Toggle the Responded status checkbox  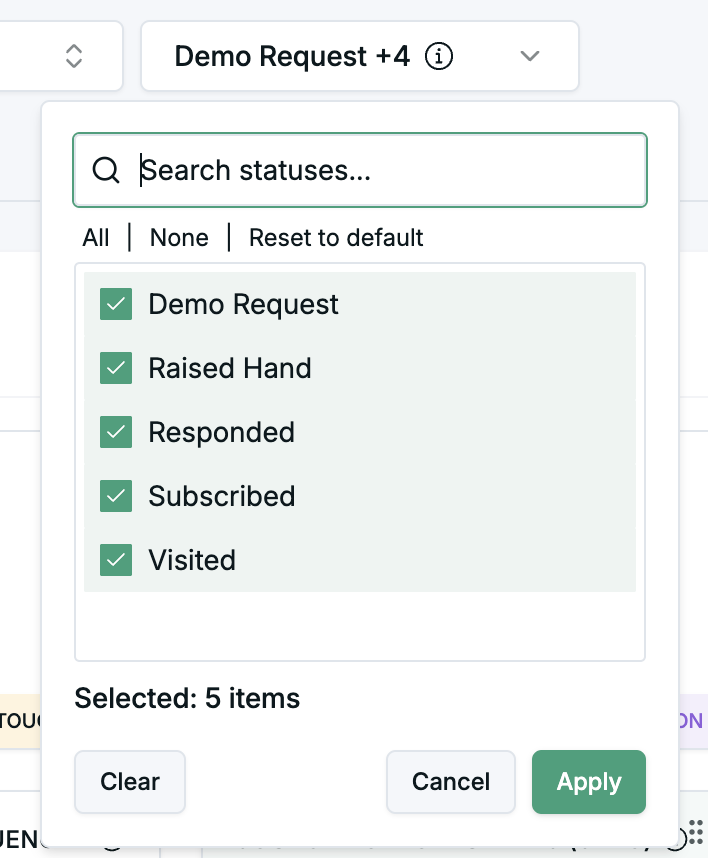116,432
